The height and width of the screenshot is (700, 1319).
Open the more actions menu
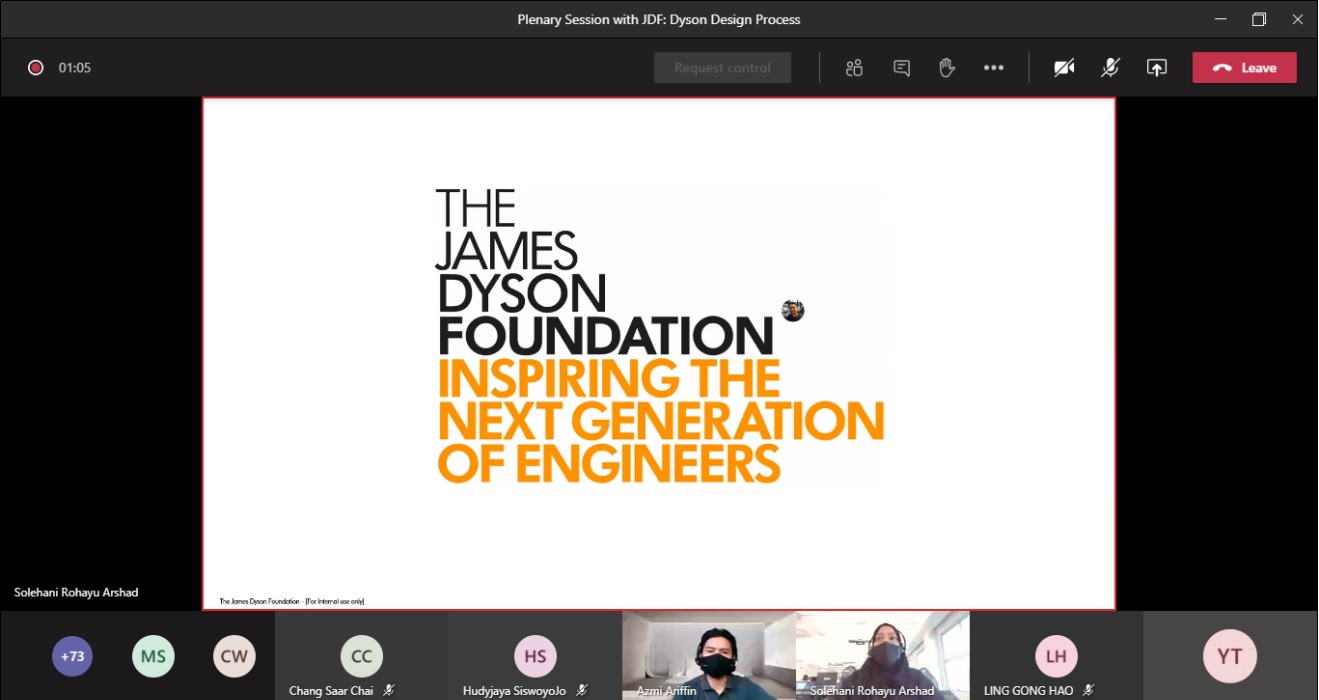tap(993, 67)
